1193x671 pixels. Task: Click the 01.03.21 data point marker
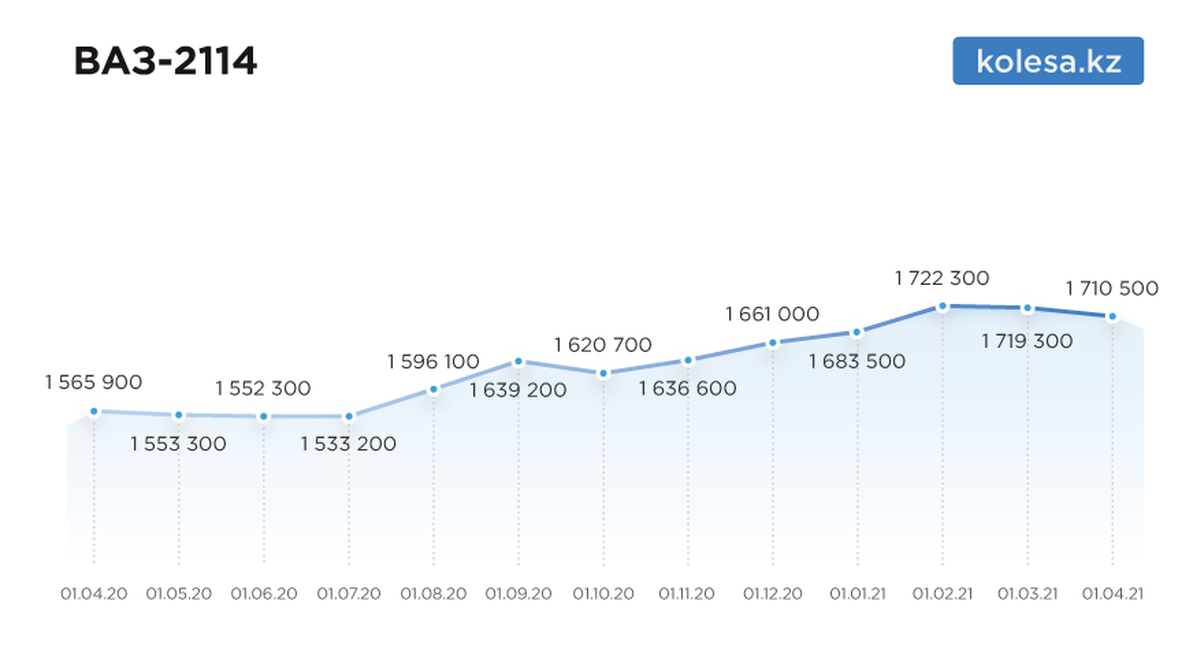click(1027, 308)
